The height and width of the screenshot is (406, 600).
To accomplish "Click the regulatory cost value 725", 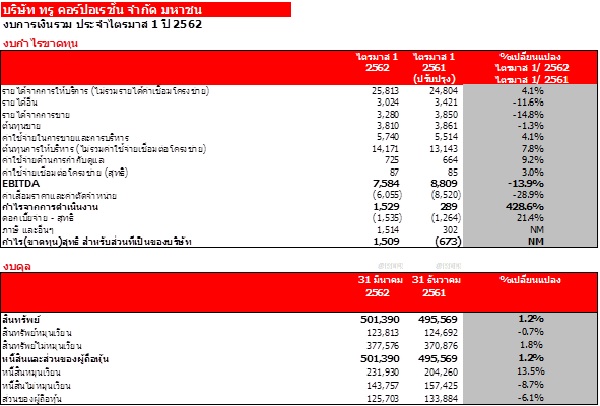I will [x=392, y=160].
